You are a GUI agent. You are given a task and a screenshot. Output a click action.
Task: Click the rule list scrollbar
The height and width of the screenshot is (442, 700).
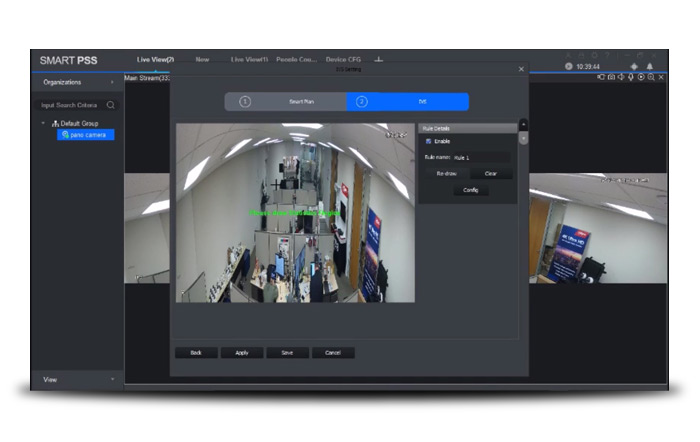pos(523,135)
